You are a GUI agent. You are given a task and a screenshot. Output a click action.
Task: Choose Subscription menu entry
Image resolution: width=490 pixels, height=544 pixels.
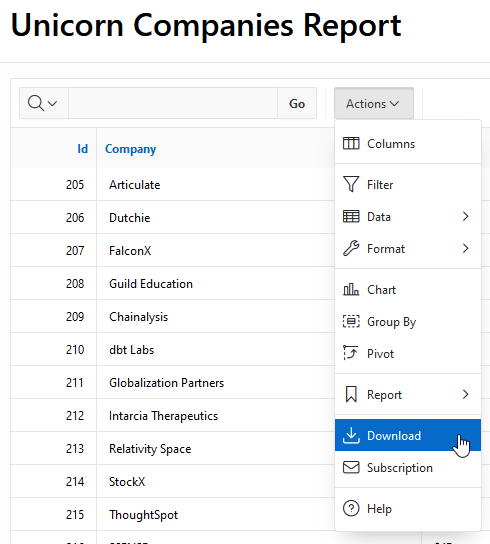coord(408,467)
